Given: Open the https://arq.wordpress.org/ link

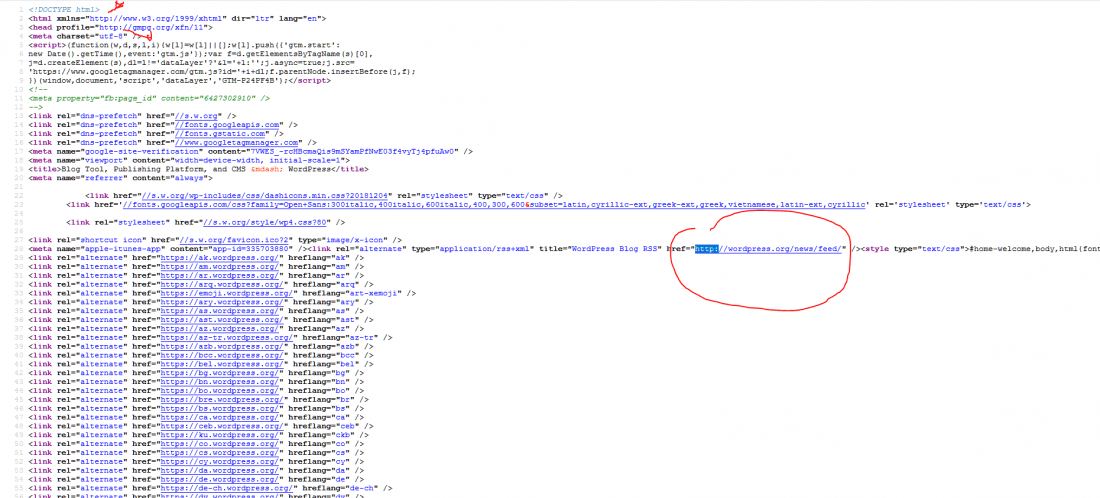Looking at the screenshot, I should coord(223,285).
